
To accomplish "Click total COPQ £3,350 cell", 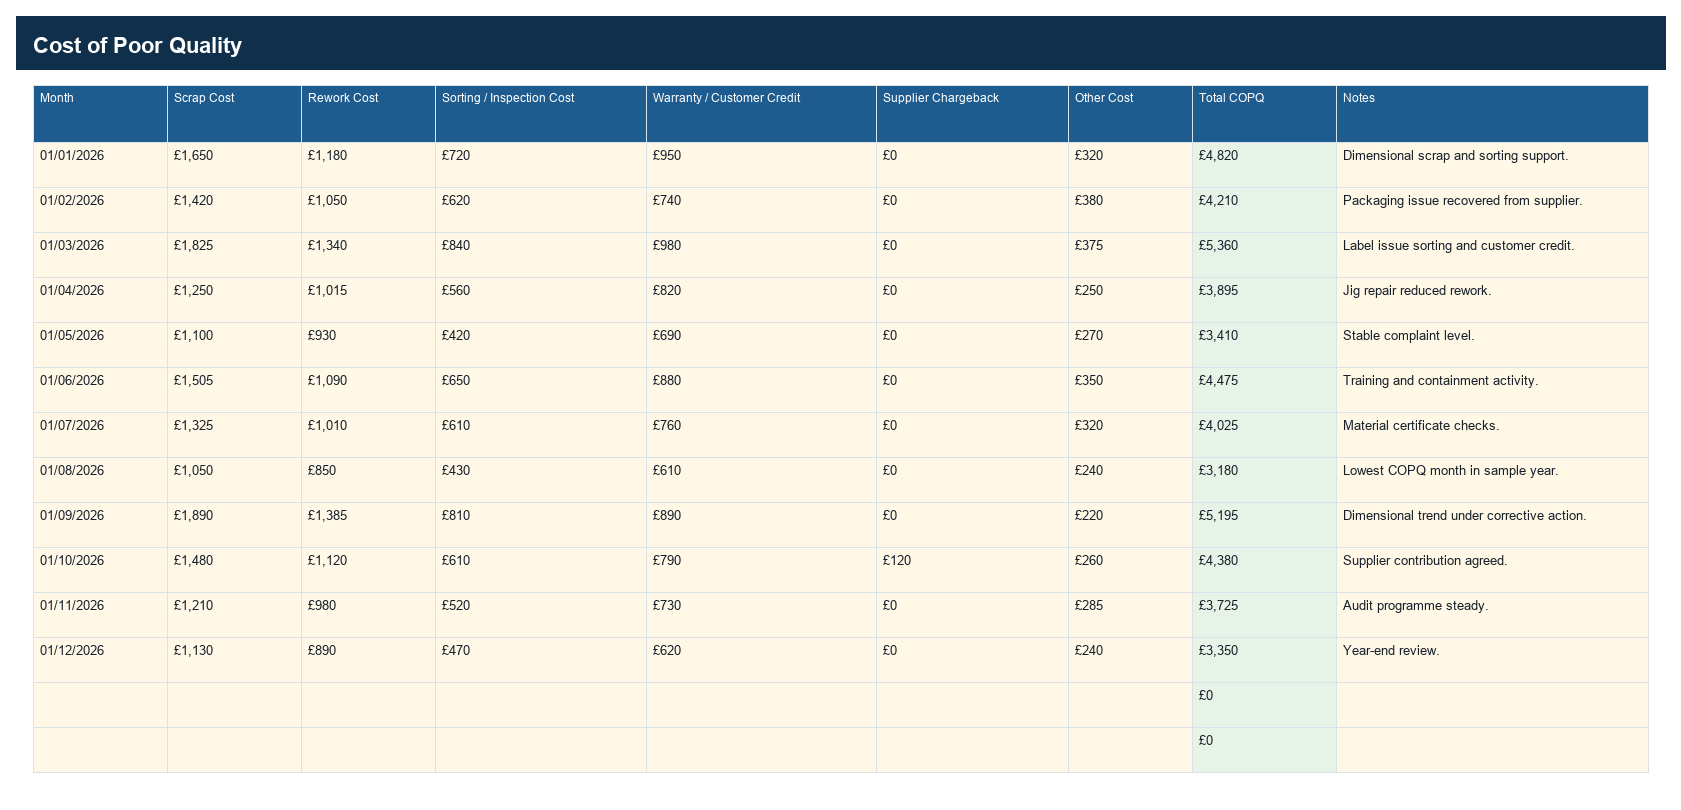I will tap(1264, 660).
